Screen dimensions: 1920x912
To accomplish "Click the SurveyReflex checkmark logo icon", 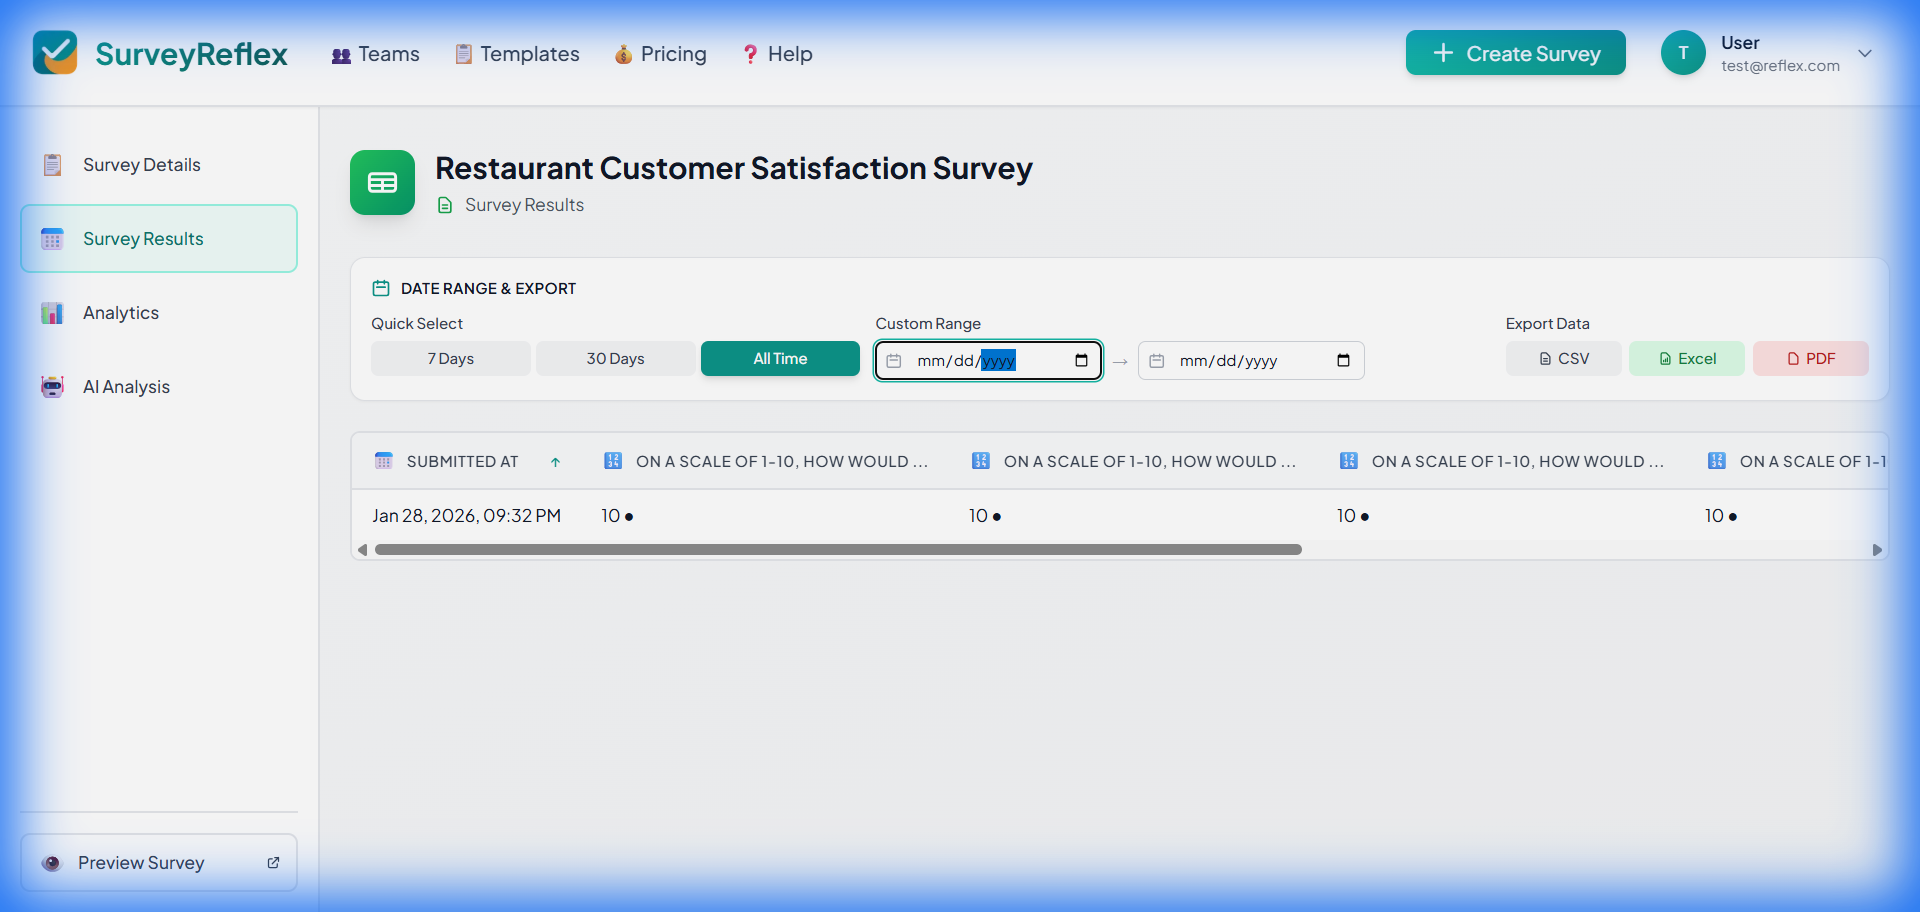I will pos(55,53).
